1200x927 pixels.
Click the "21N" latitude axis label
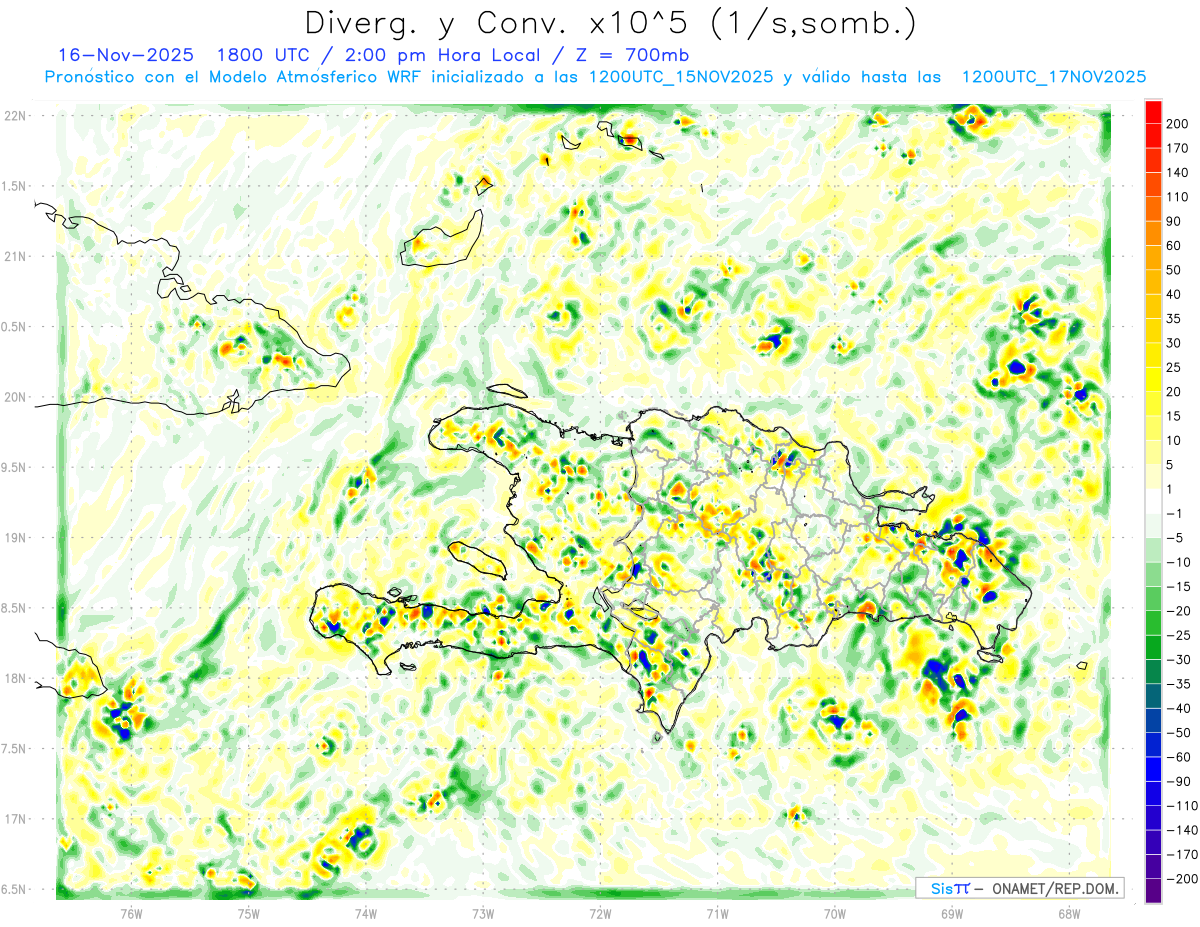pyautogui.click(x=15, y=256)
